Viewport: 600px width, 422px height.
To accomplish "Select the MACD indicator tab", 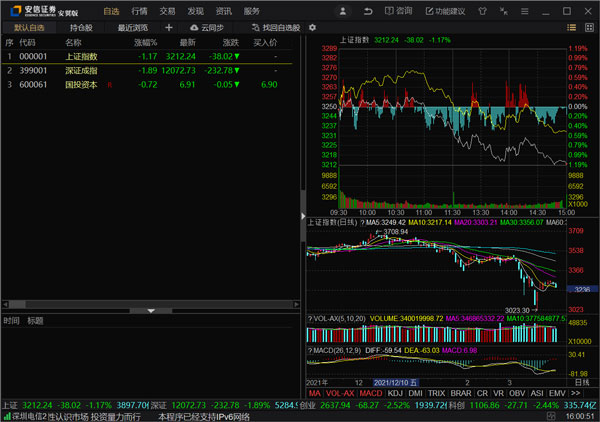I will (370, 393).
